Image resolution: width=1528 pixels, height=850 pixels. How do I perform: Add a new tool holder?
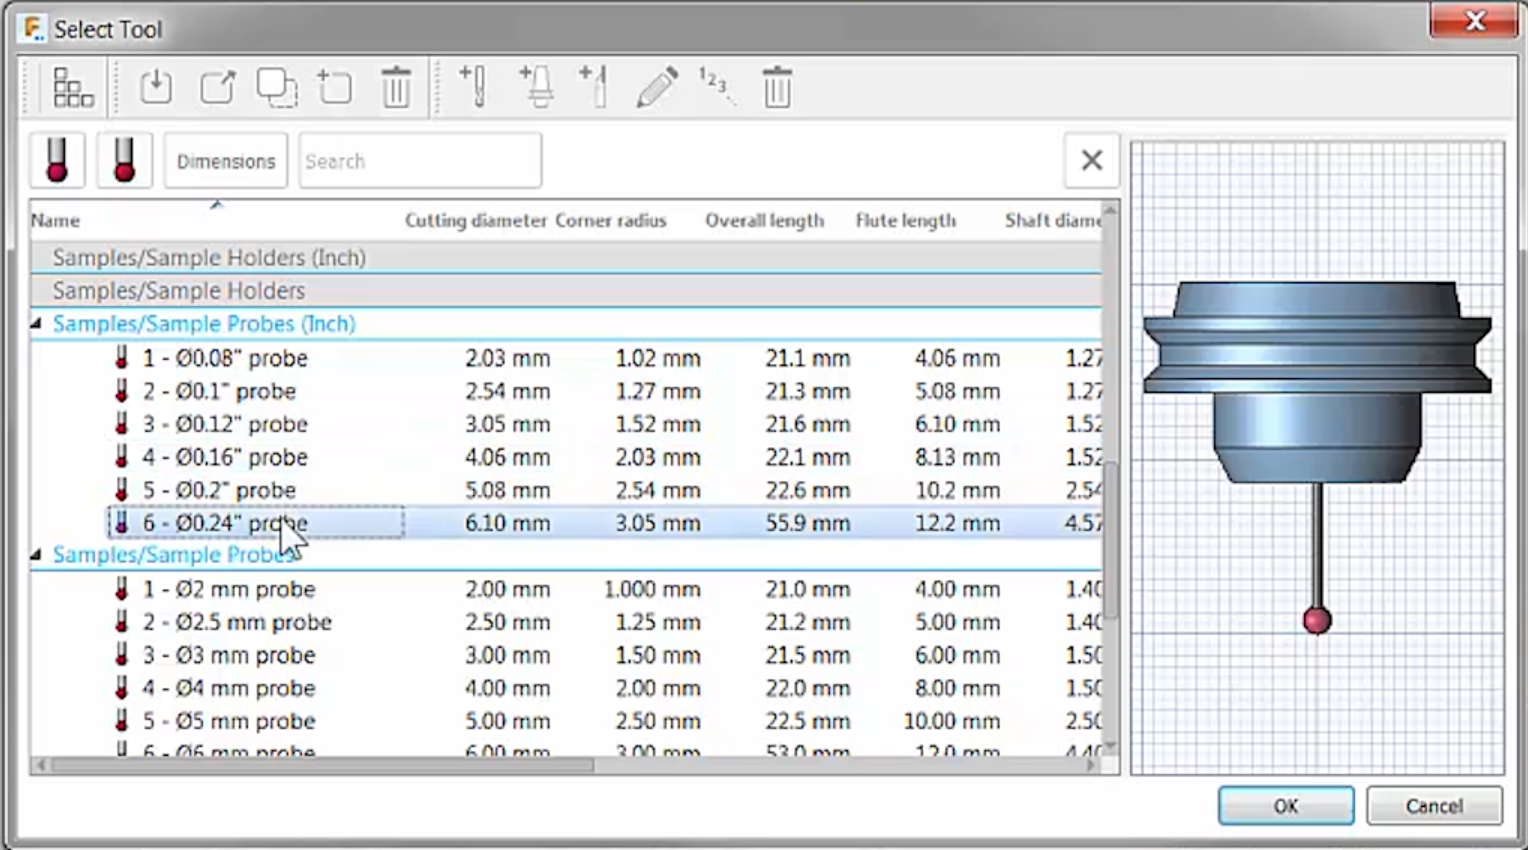(x=536, y=88)
